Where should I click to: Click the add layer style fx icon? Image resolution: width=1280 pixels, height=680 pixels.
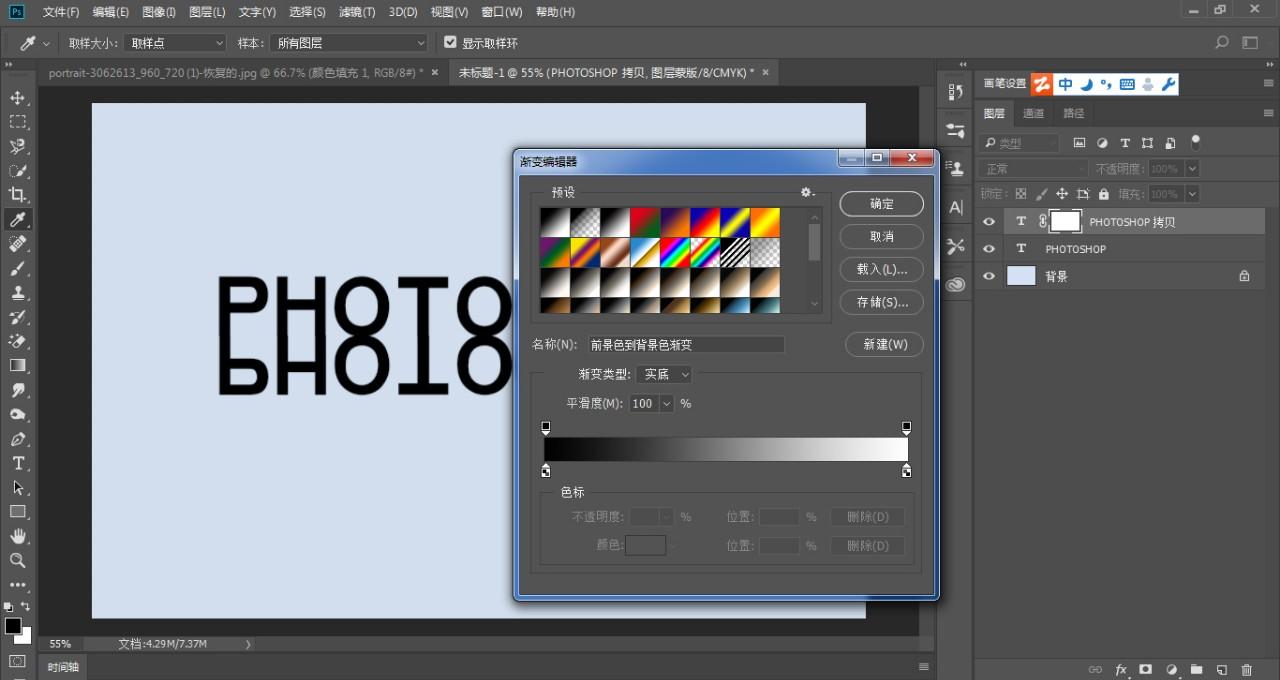pyautogui.click(x=1121, y=669)
